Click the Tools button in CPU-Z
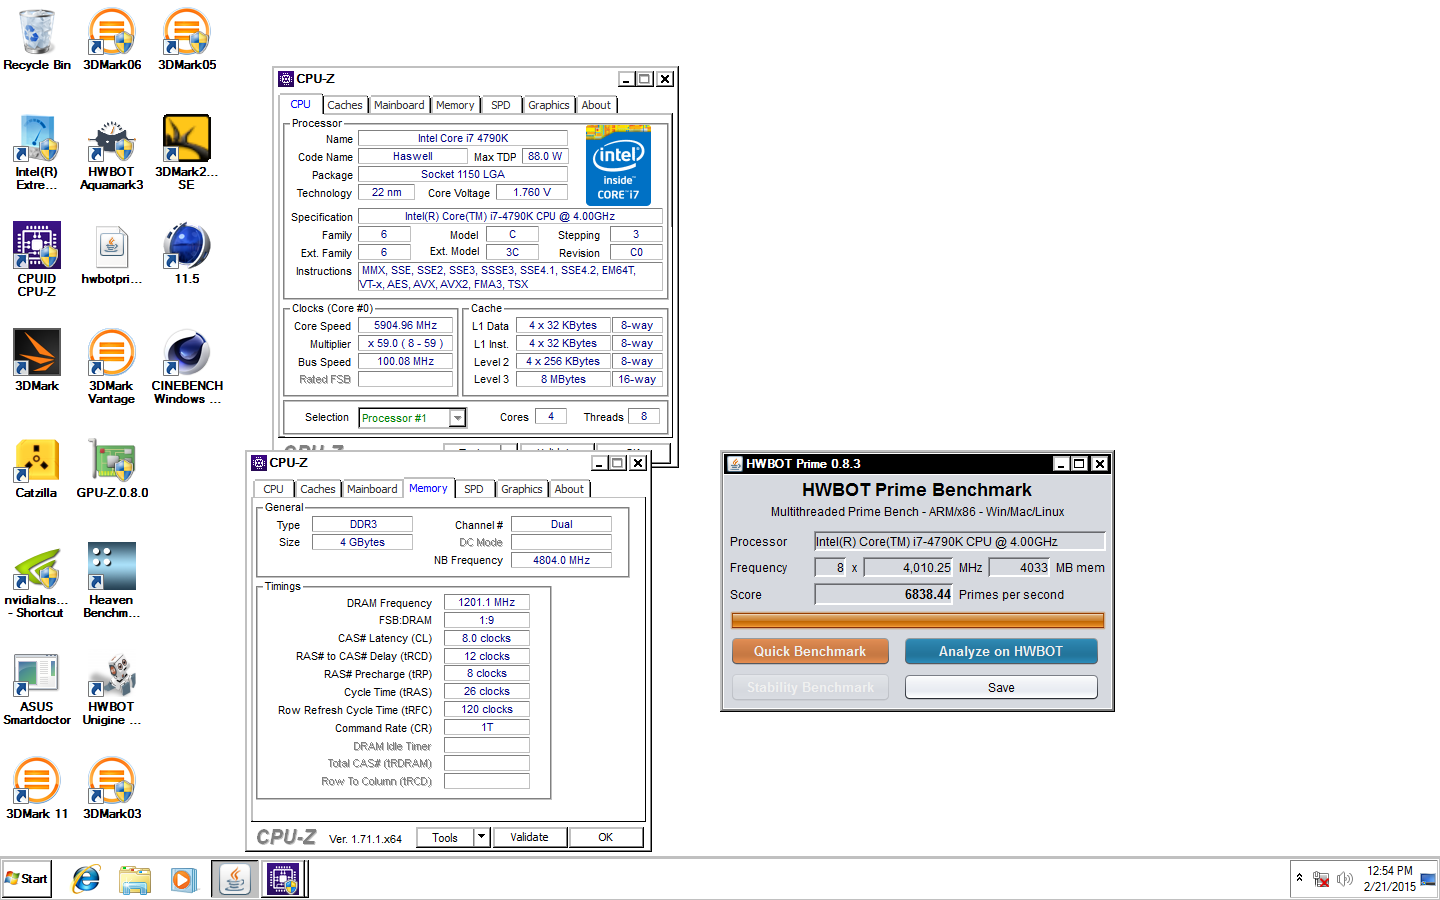Screen dimensions: 1440x900 tap(445, 837)
